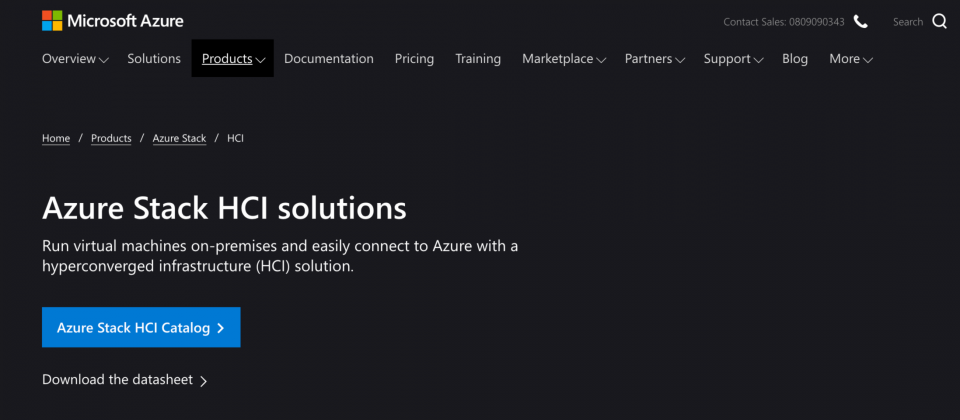
Task: Open the Training nav link
Action: click(478, 59)
